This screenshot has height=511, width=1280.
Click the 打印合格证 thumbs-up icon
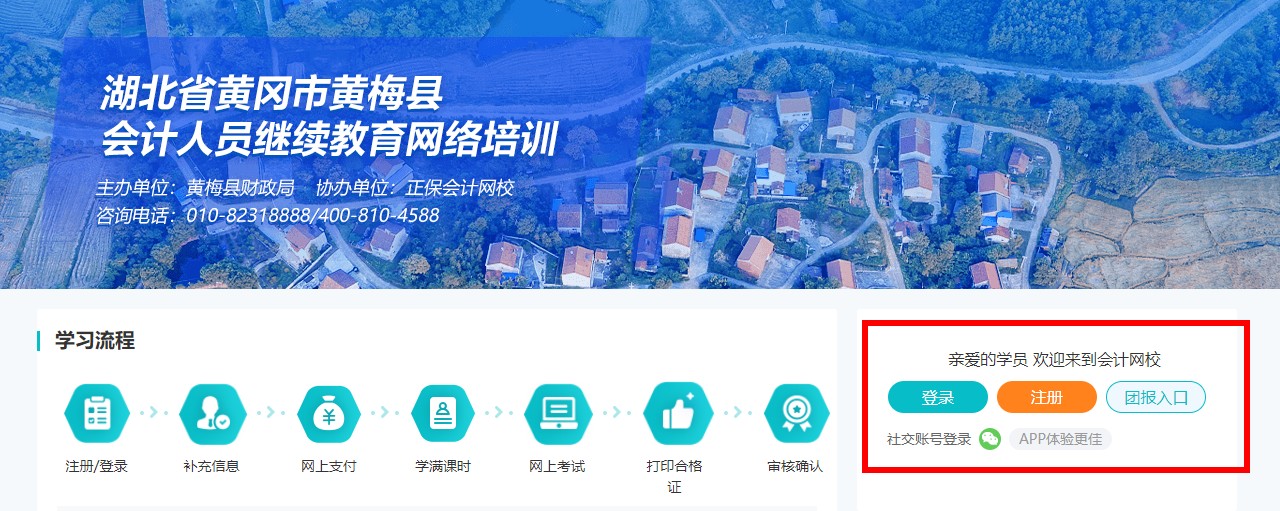[x=677, y=414]
